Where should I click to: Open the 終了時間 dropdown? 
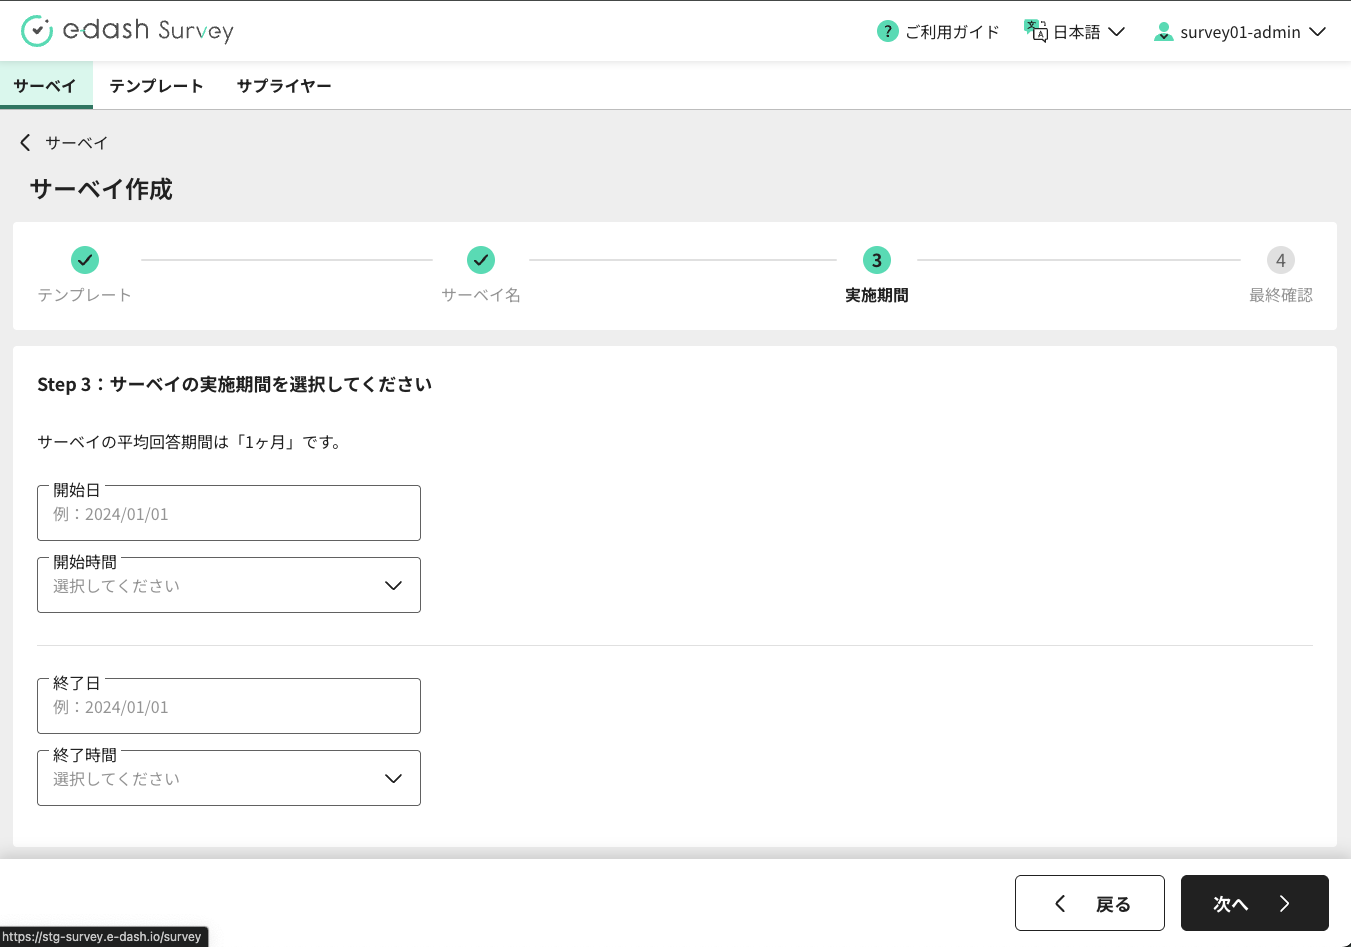[x=229, y=778]
